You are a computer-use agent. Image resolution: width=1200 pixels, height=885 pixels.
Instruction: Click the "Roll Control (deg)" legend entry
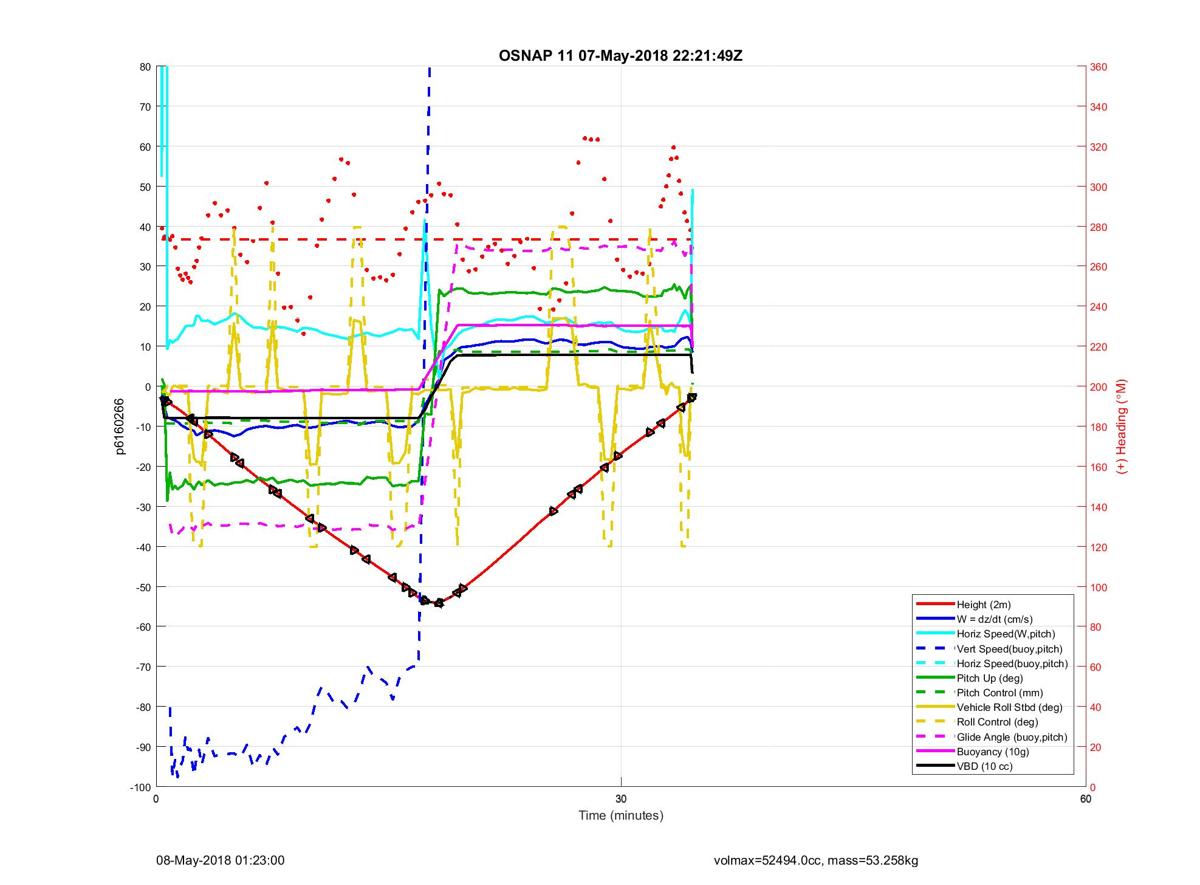[x=998, y=722]
